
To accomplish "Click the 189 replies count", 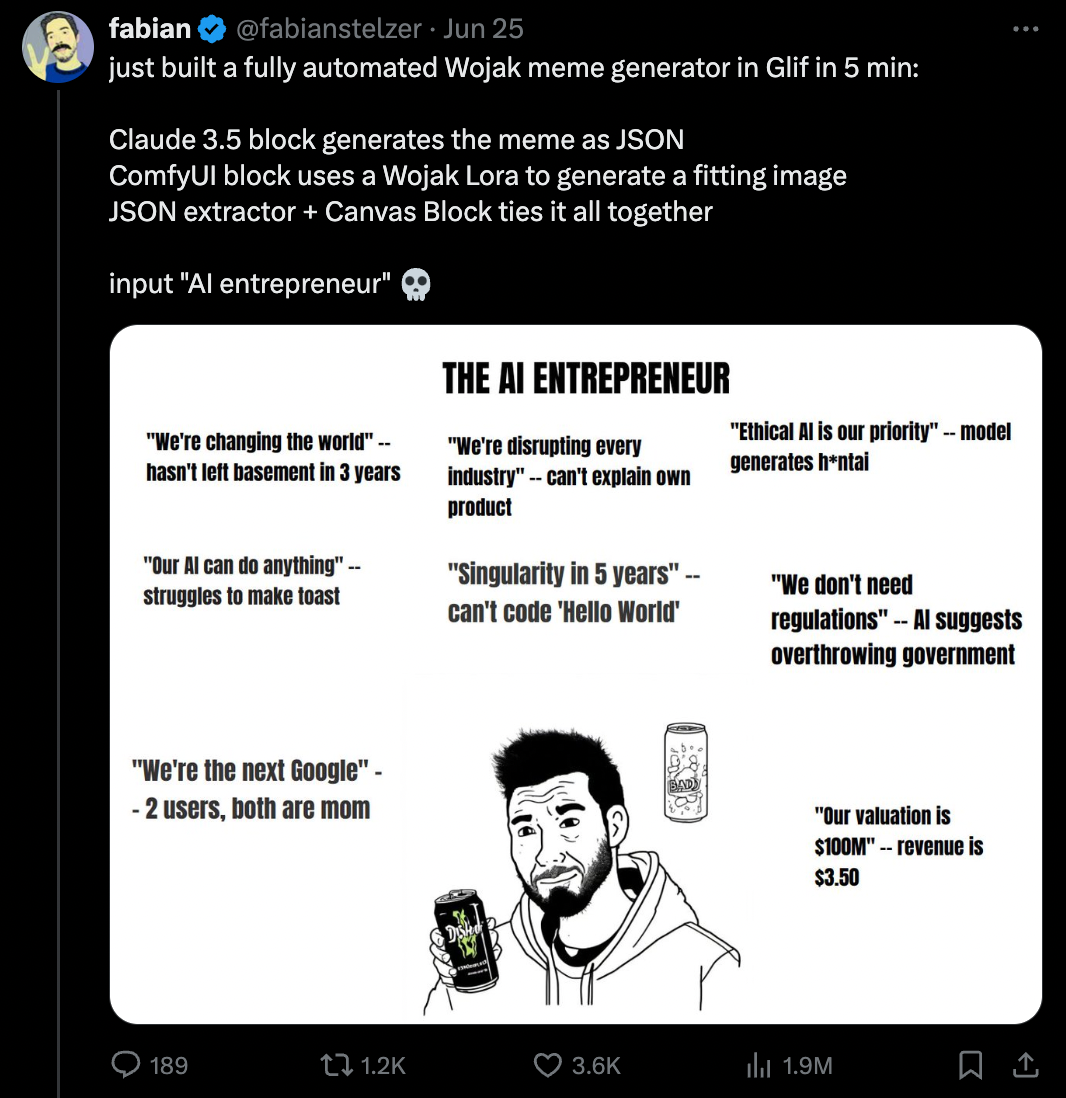I will click(x=168, y=1066).
